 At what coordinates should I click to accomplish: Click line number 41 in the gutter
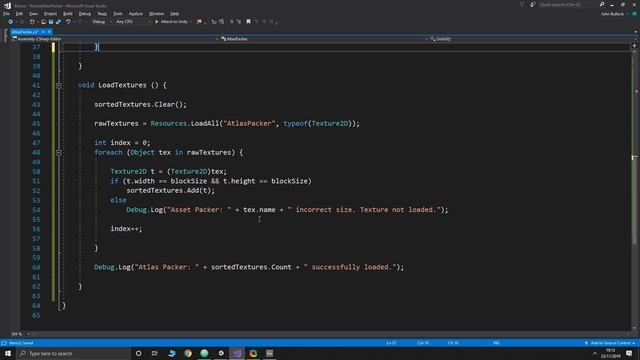click(x=36, y=85)
